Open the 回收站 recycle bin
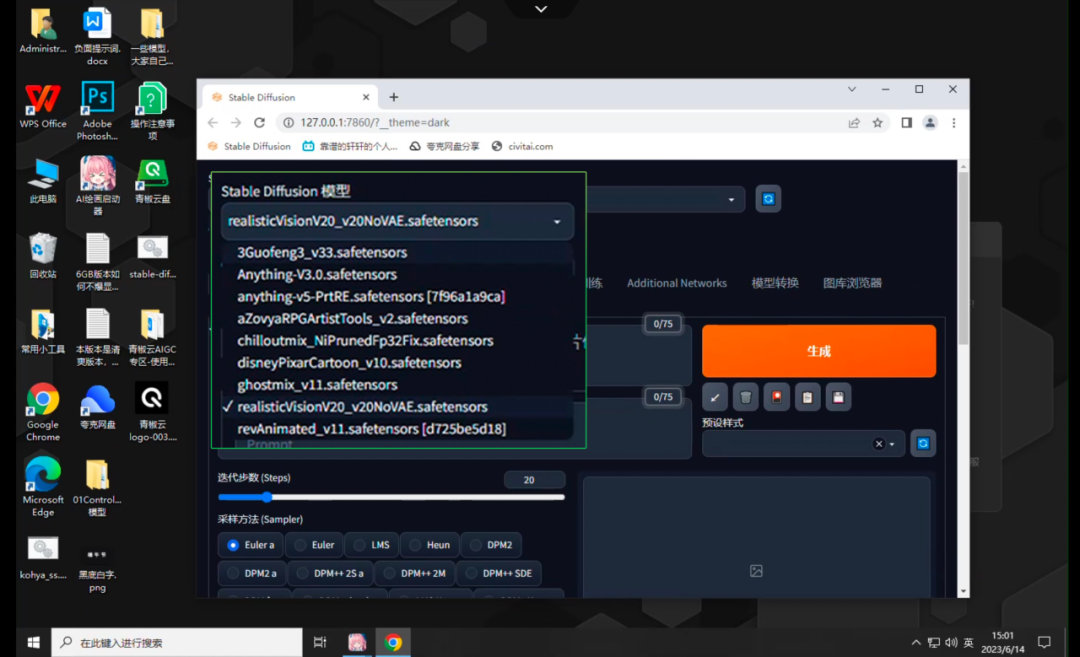 pos(43,256)
